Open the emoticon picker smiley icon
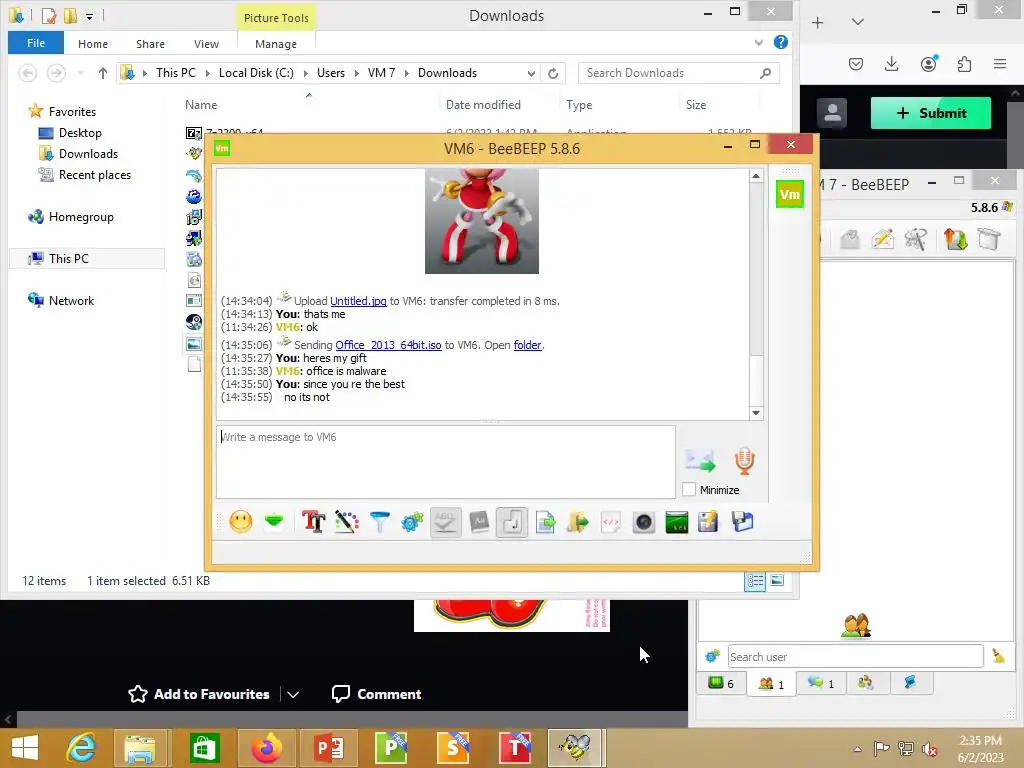 coord(240,522)
